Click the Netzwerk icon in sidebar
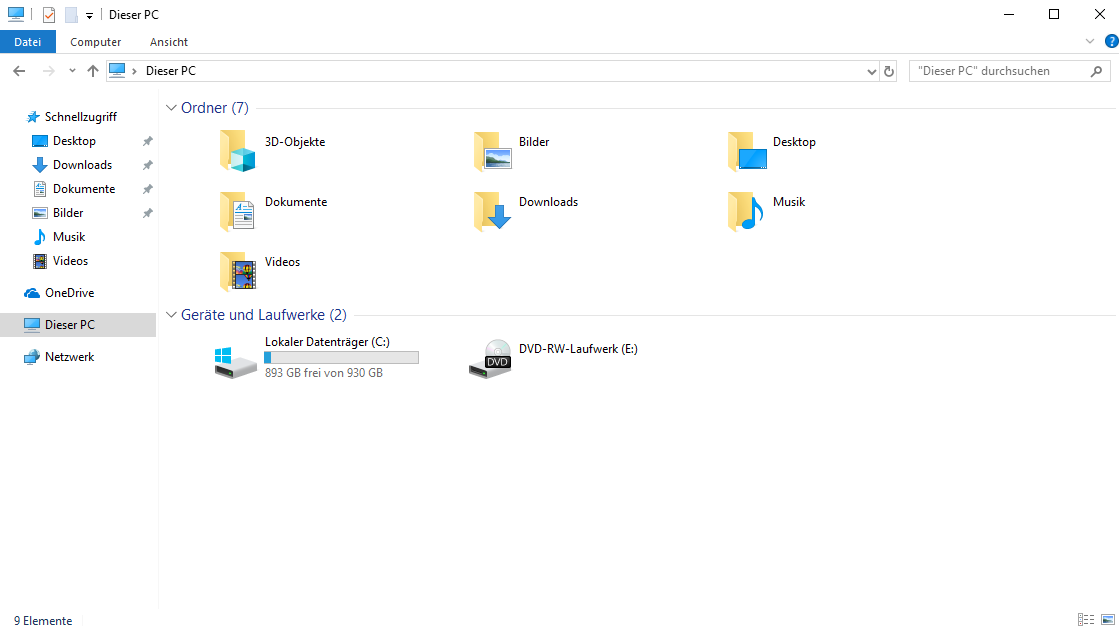1119x630 pixels. click(32, 357)
